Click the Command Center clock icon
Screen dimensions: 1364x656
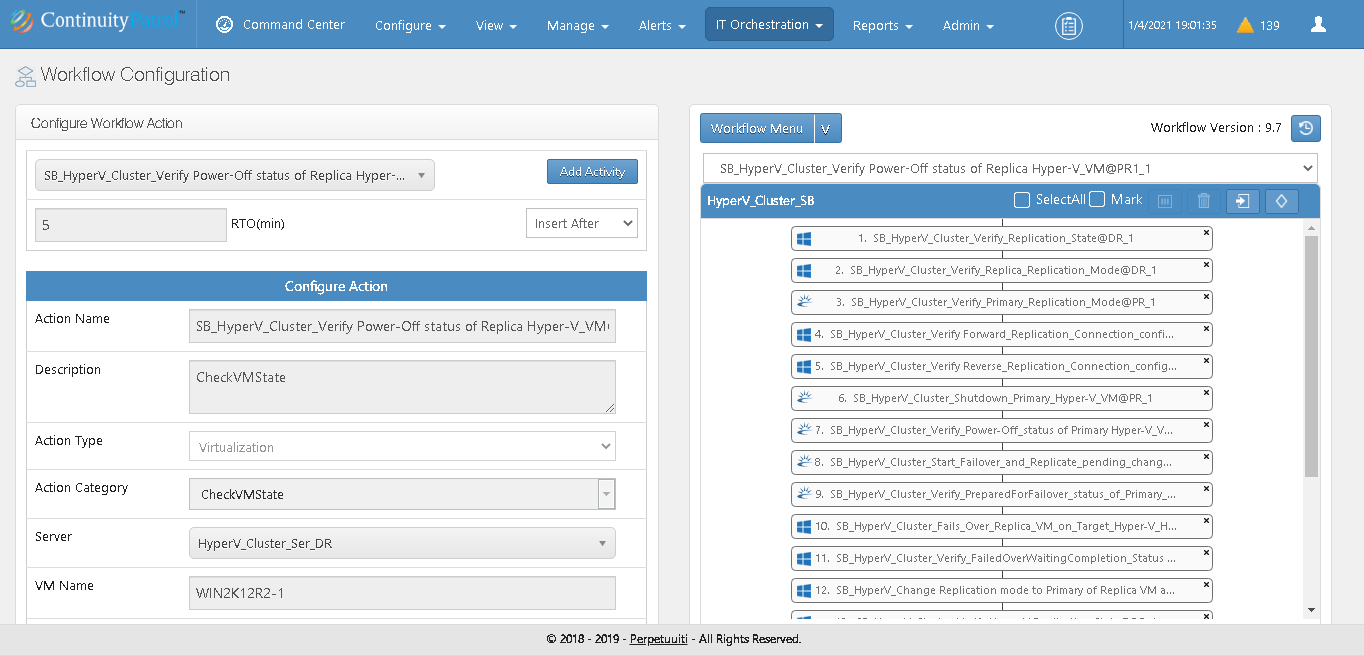tap(225, 25)
